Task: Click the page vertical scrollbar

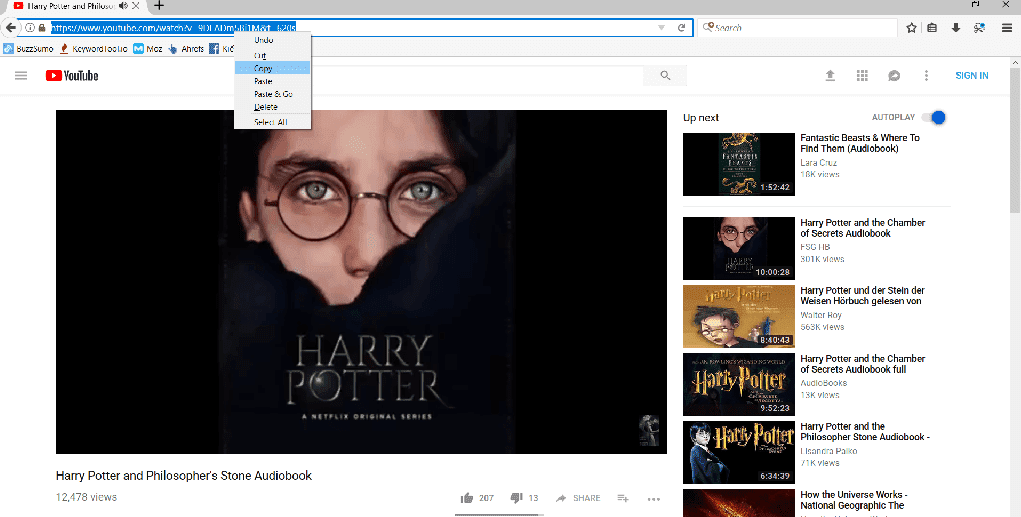Action: [x=1015, y=139]
